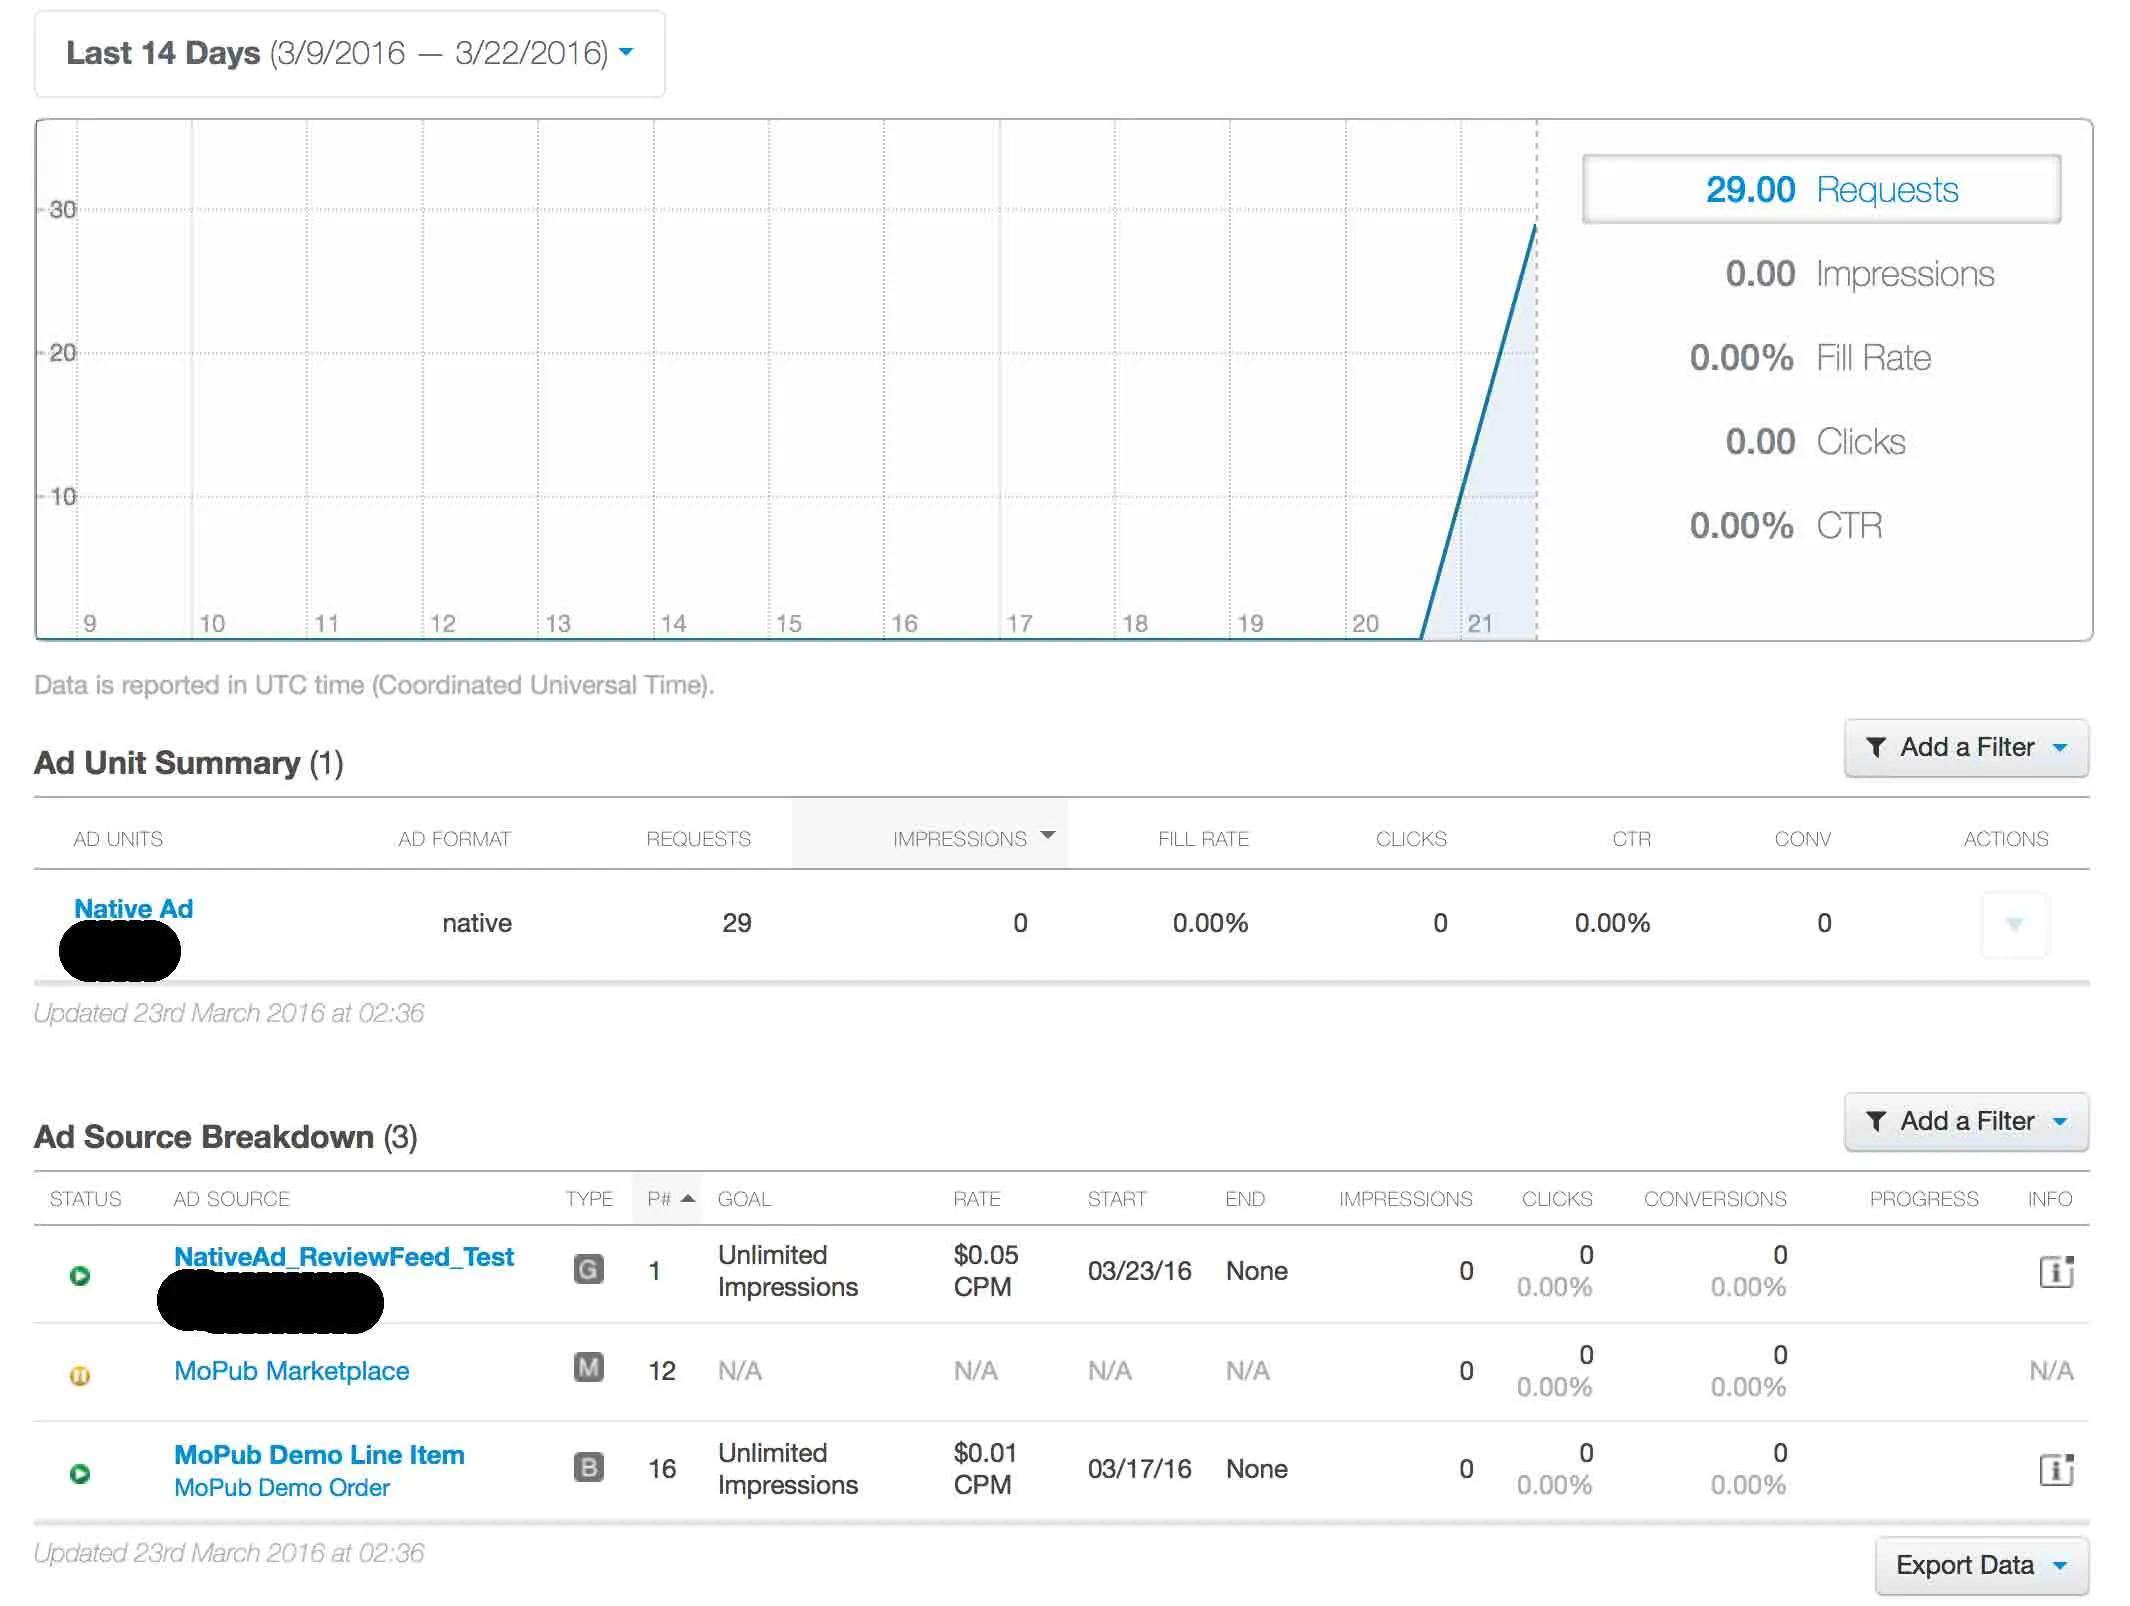Open the Export Data dropdown
Viewport: 2130px width, 1606px height.
(x=1980, y=1565)
